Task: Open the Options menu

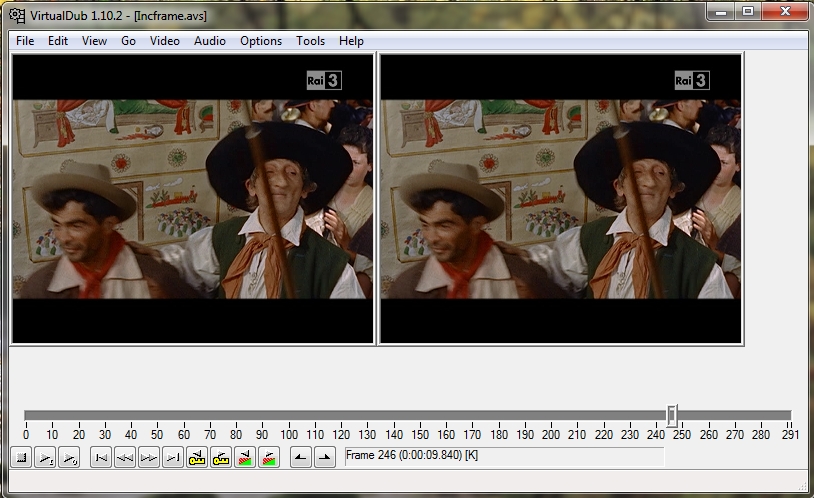Action: [261, 41]
